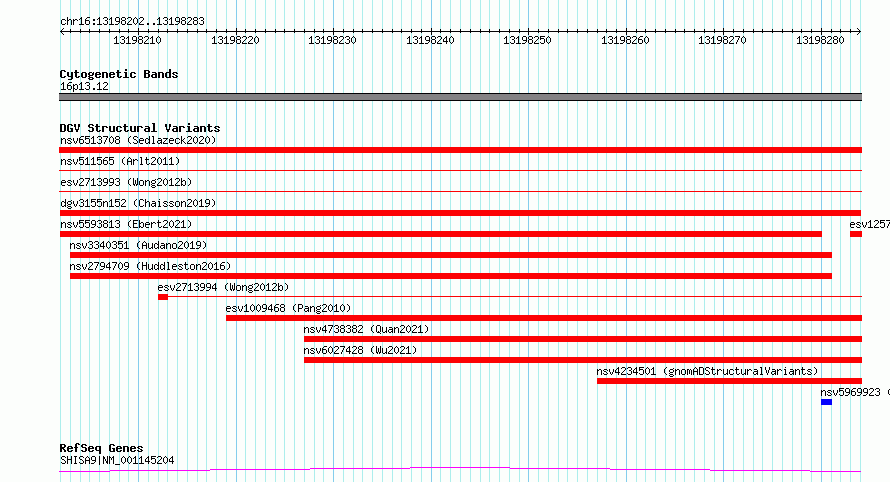The height and width of the screenshot is (482, 890).
Task: Click ruler position 13198270
Action: coord(722,40)
